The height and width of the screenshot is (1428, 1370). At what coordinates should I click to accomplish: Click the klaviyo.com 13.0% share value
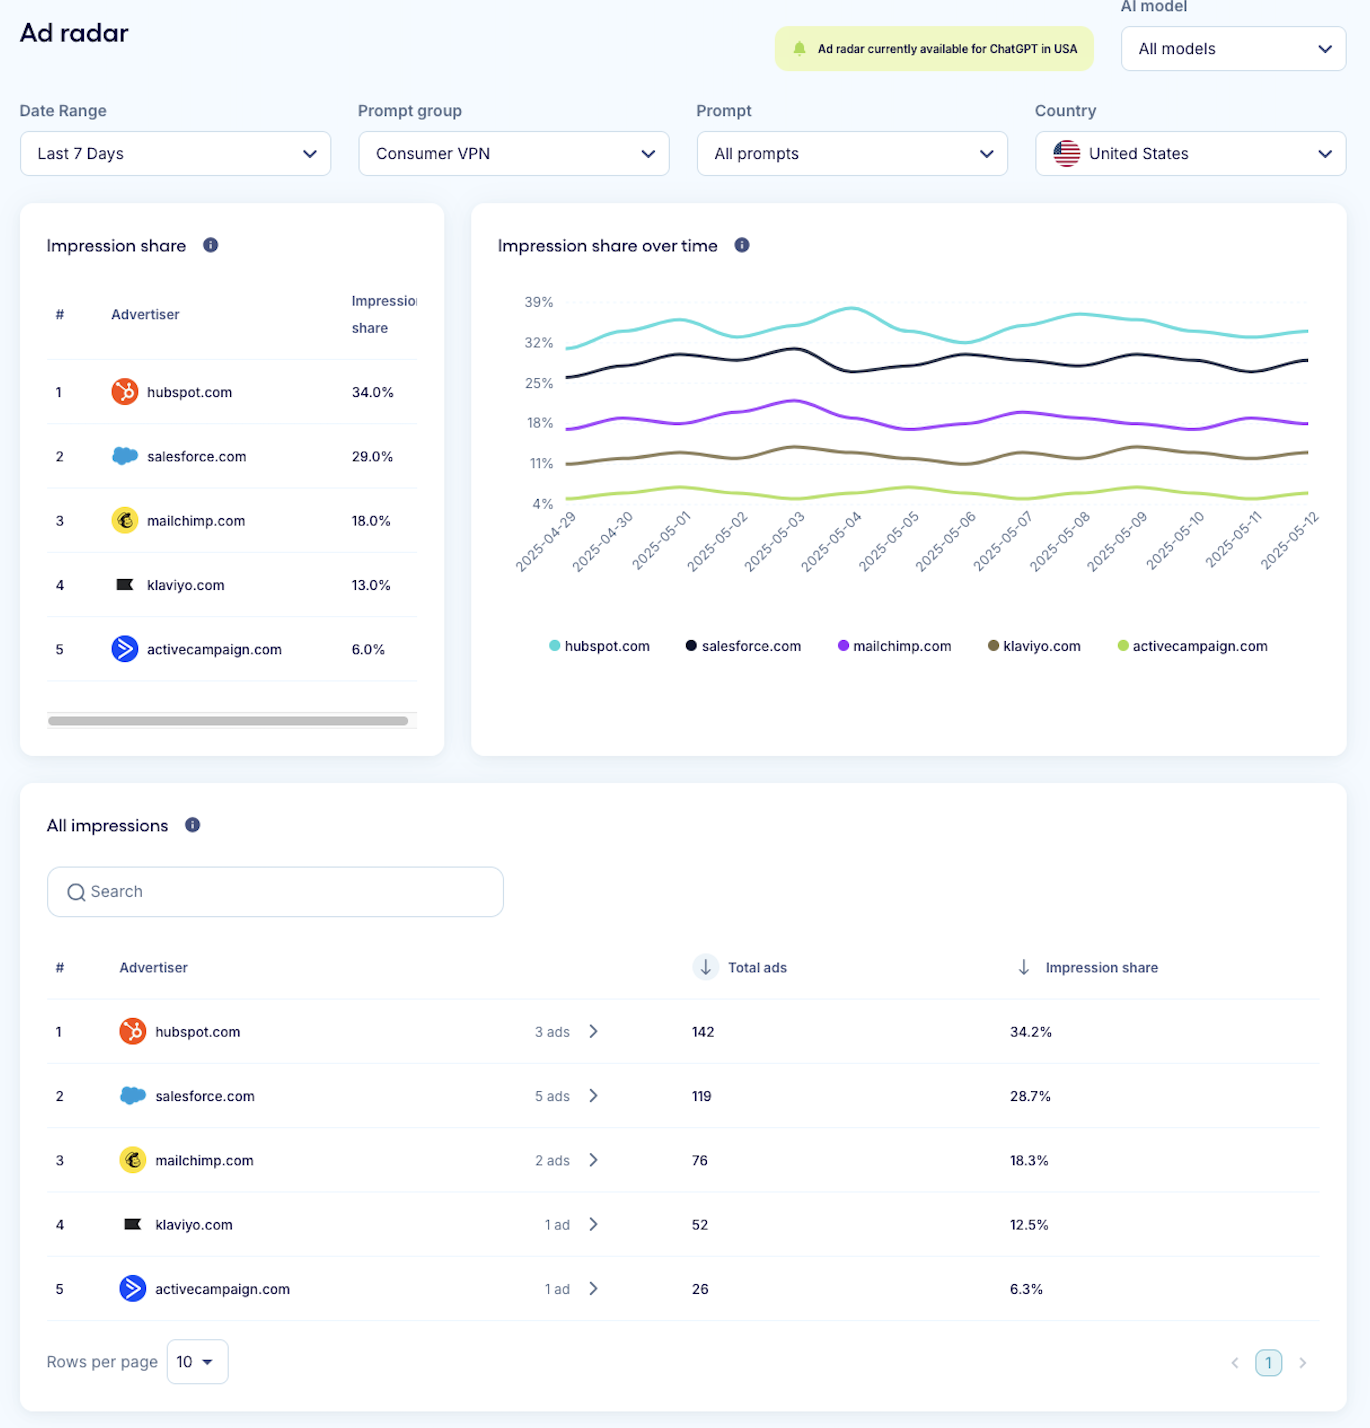tap(371, 585)
